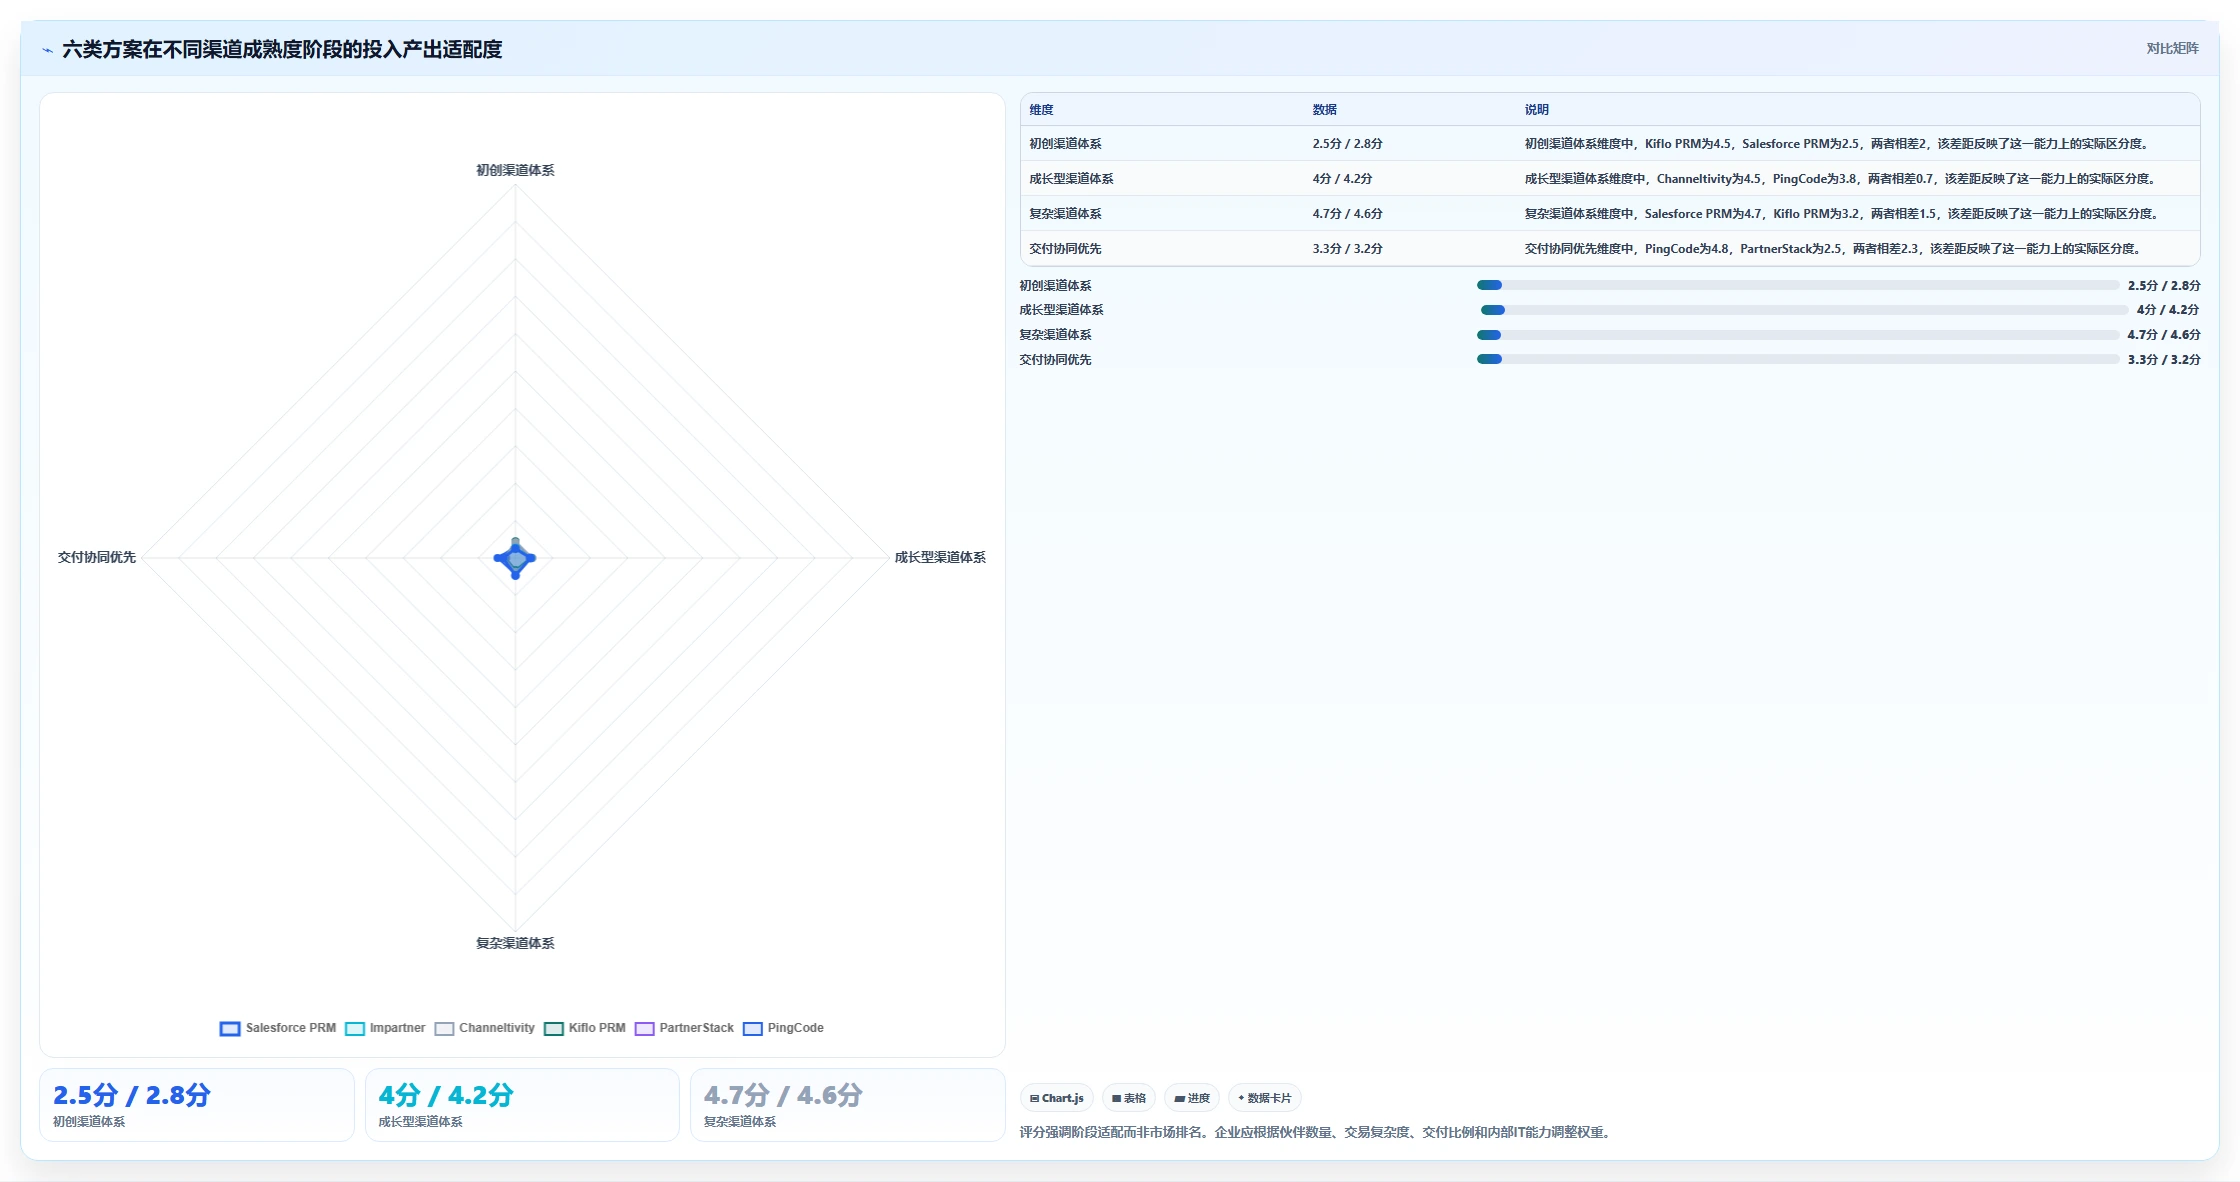Toggle Salesforce PRM legend dataset

click(278, 1028)
